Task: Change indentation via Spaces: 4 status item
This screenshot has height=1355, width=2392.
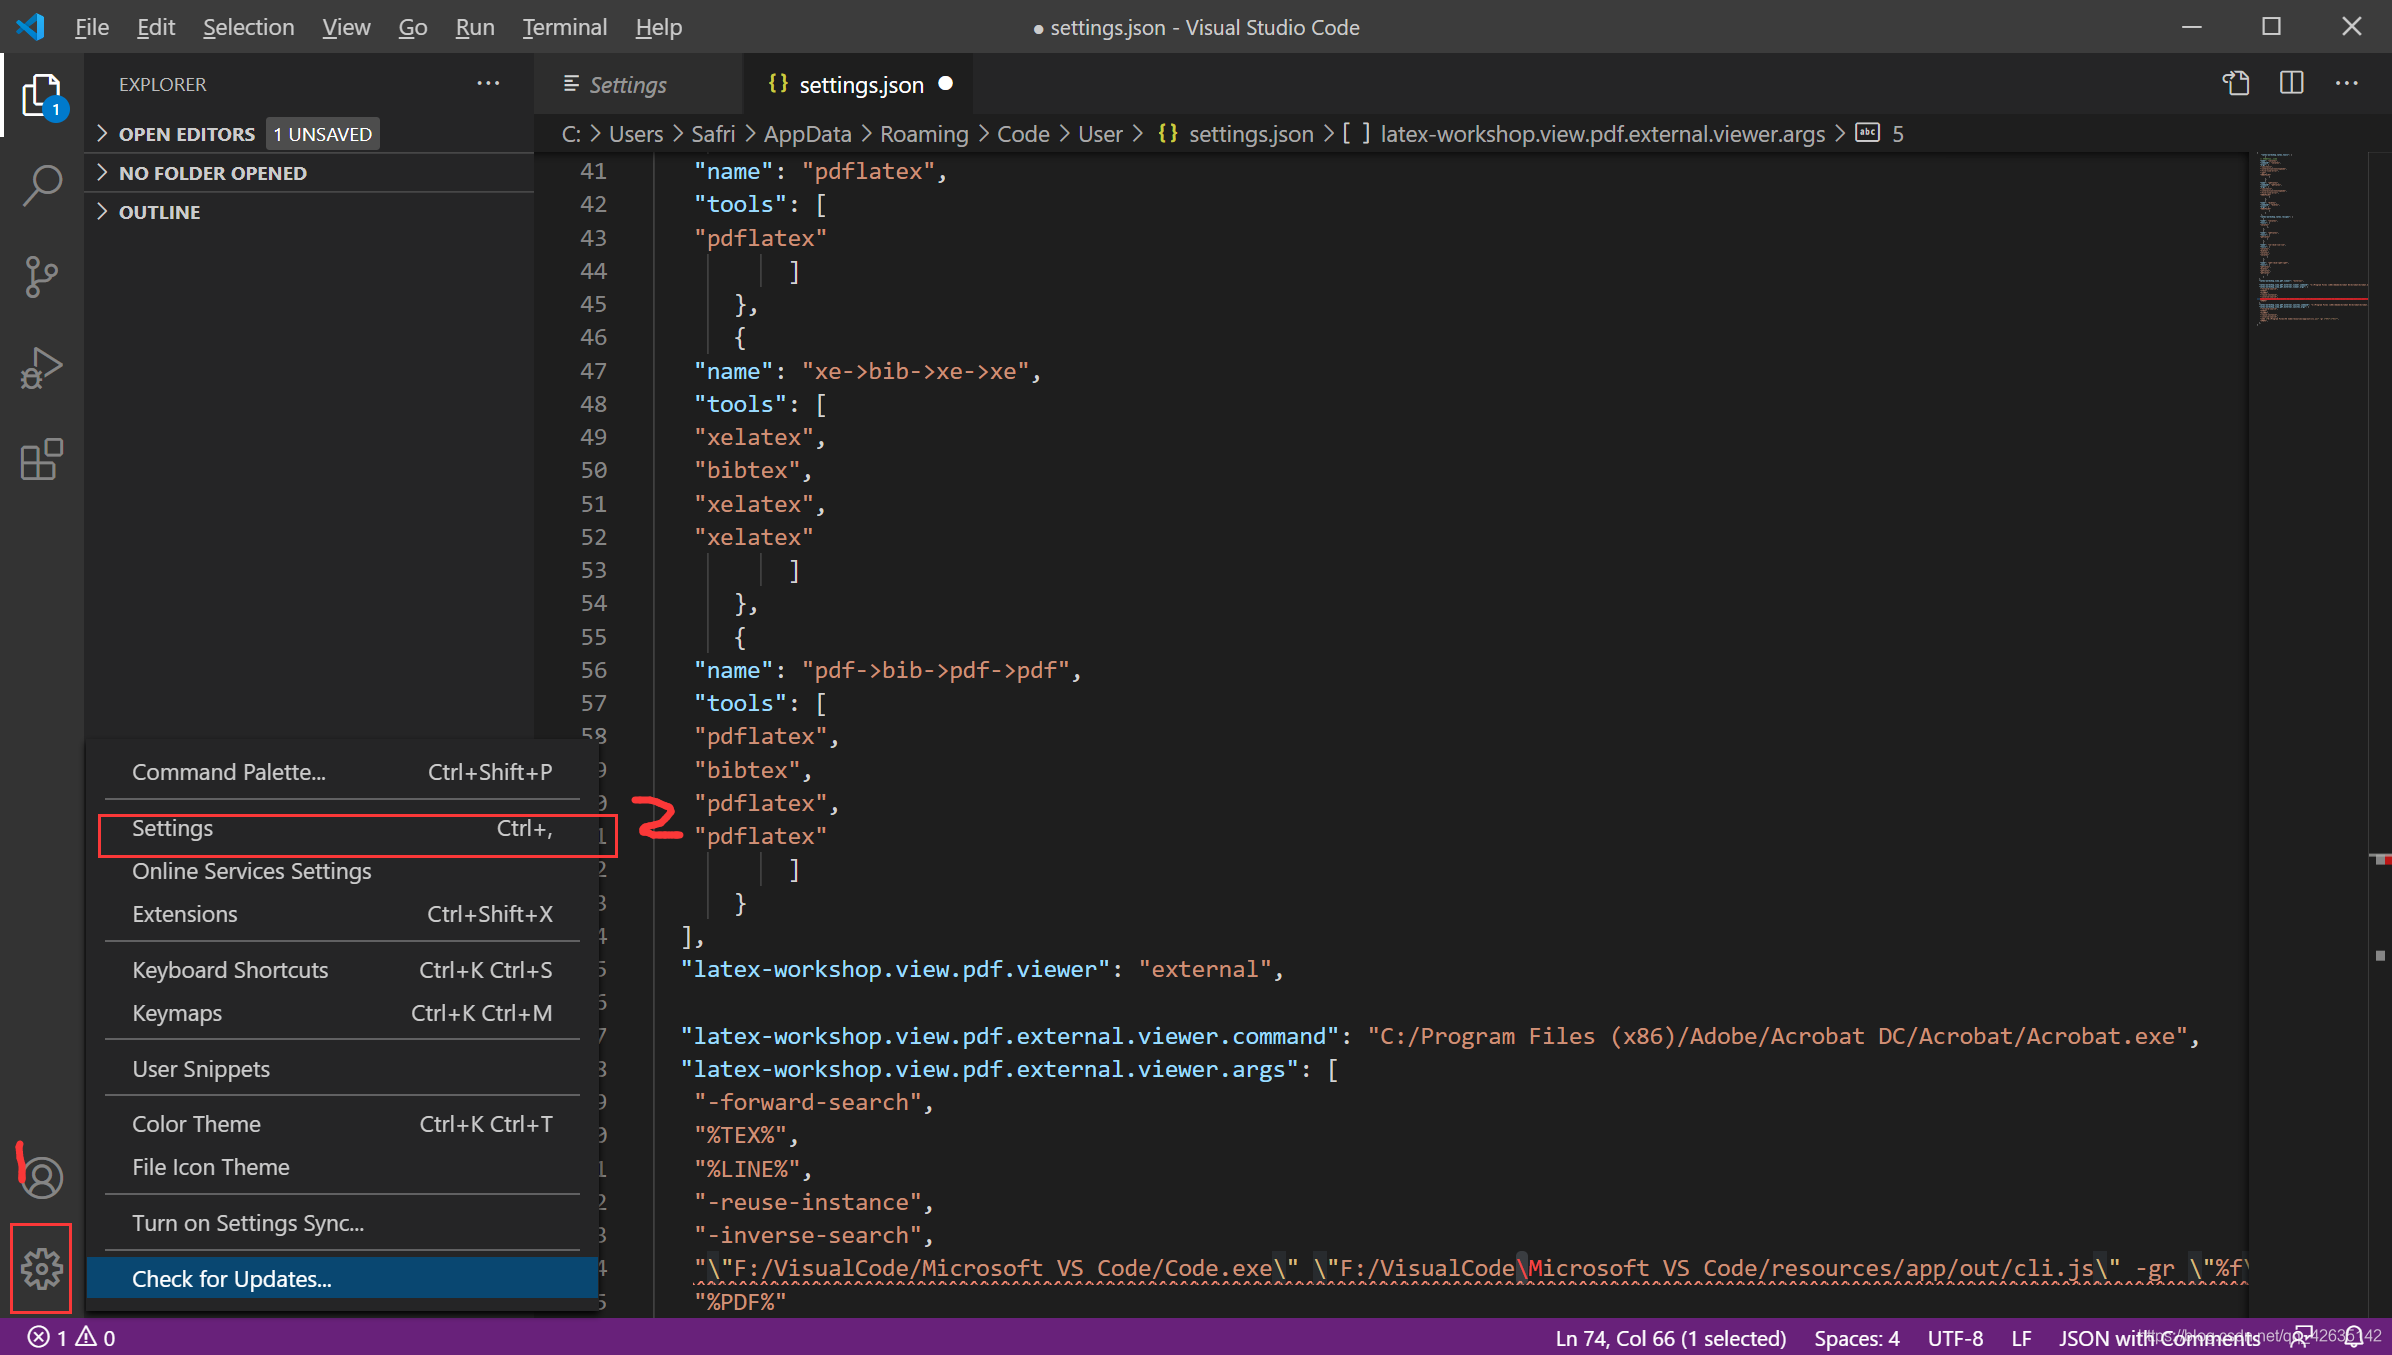Action: coord(1856,1337)
